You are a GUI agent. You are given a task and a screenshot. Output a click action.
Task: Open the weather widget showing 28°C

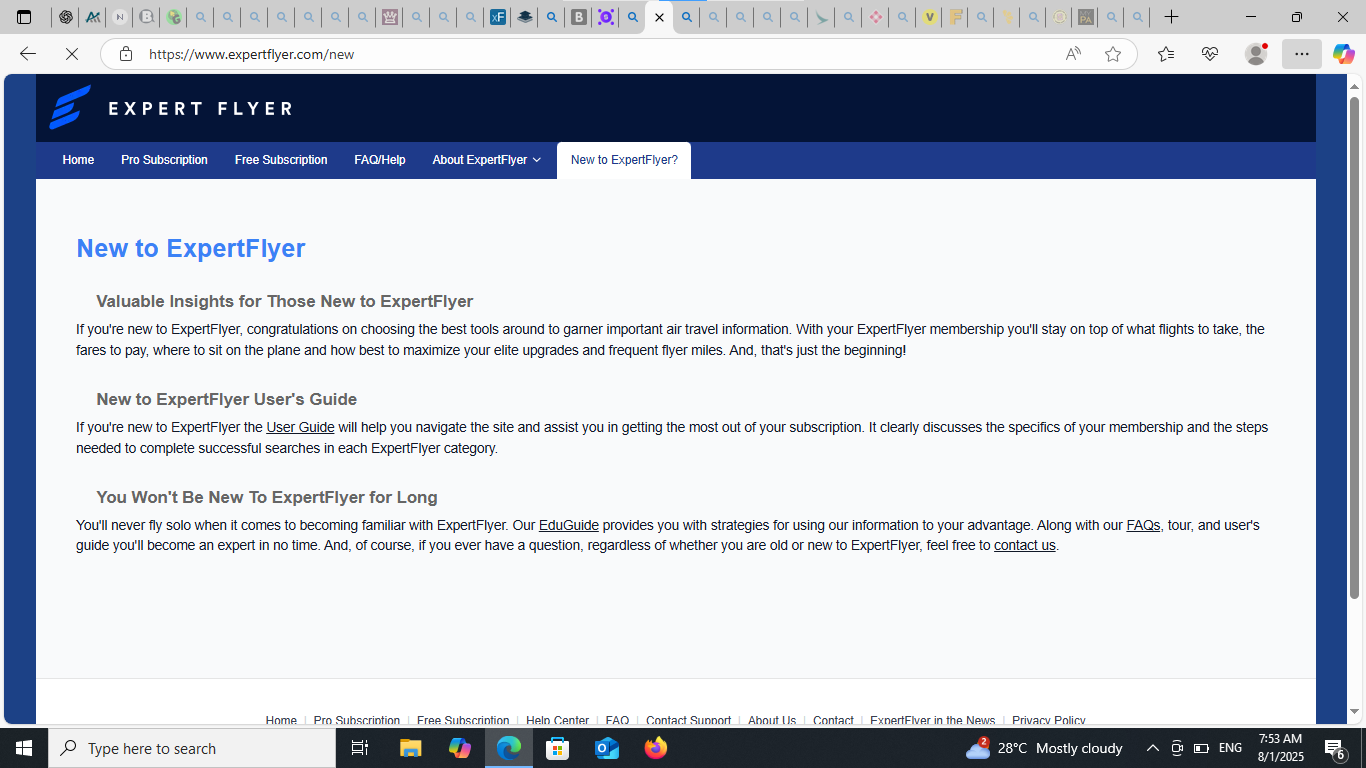(1044, 748)
